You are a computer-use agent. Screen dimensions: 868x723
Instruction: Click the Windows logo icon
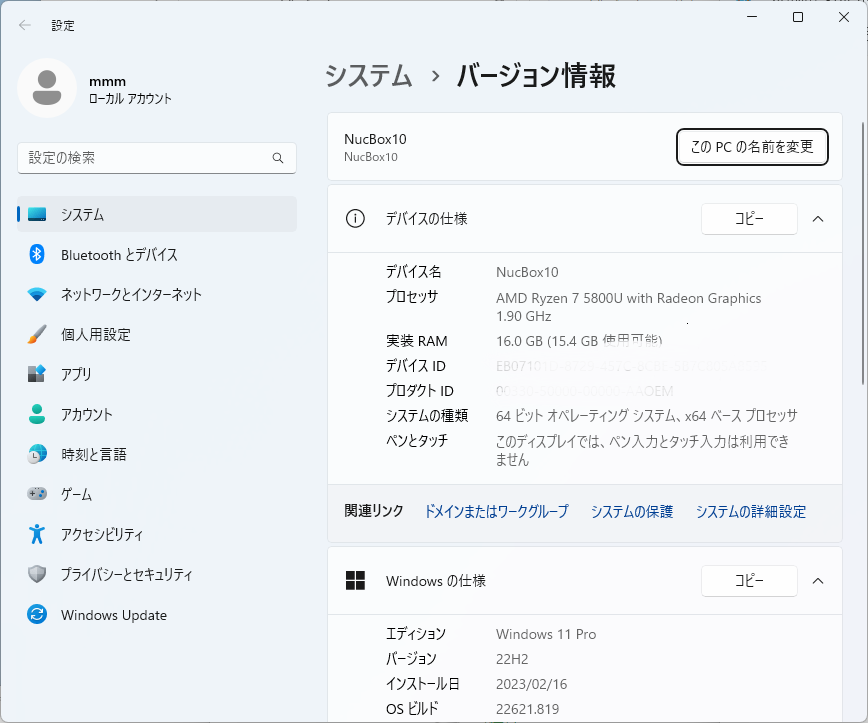[x=355, y=581]
